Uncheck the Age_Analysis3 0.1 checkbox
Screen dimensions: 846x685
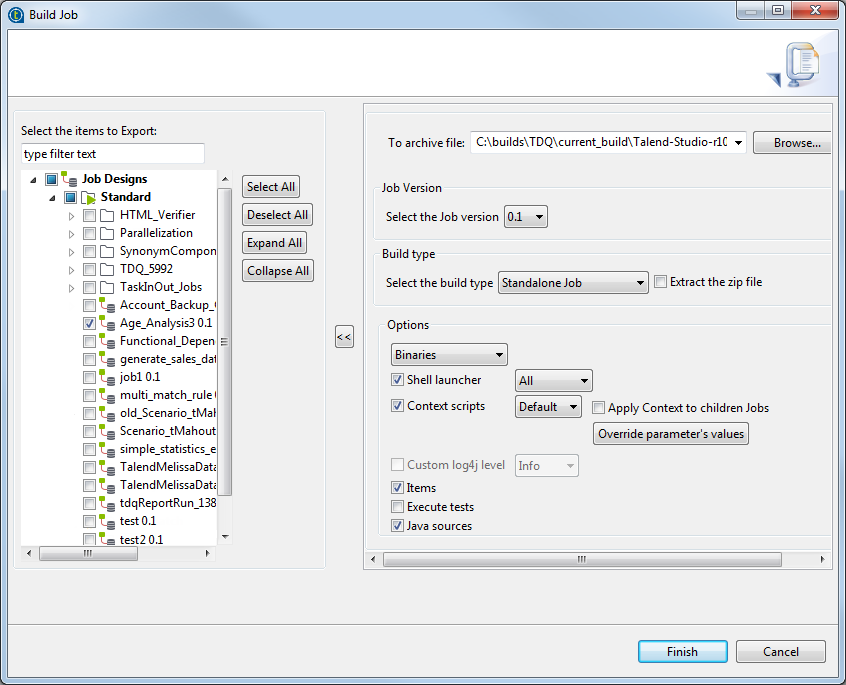coord(90,323)
